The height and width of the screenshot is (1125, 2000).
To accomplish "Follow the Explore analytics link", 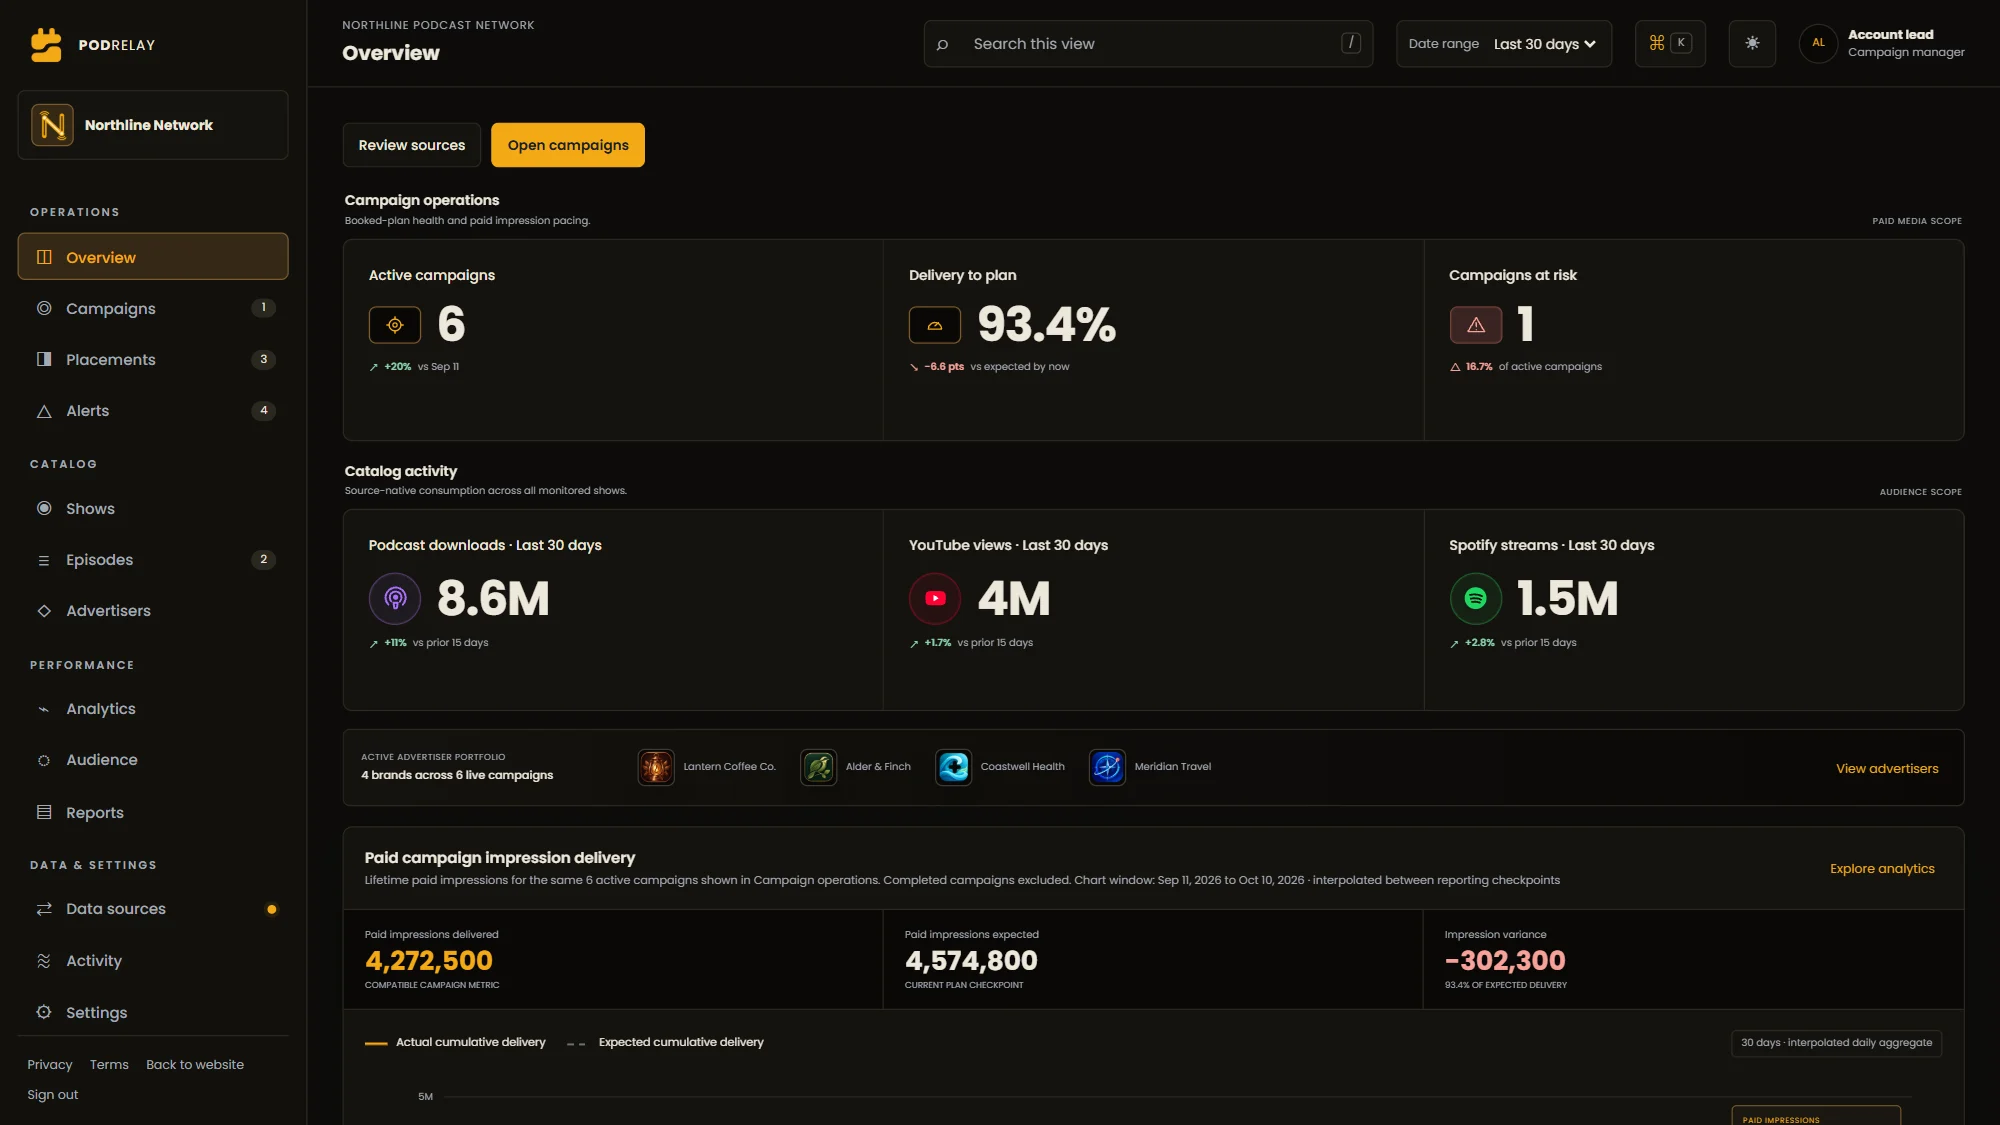I will 1882,868.
